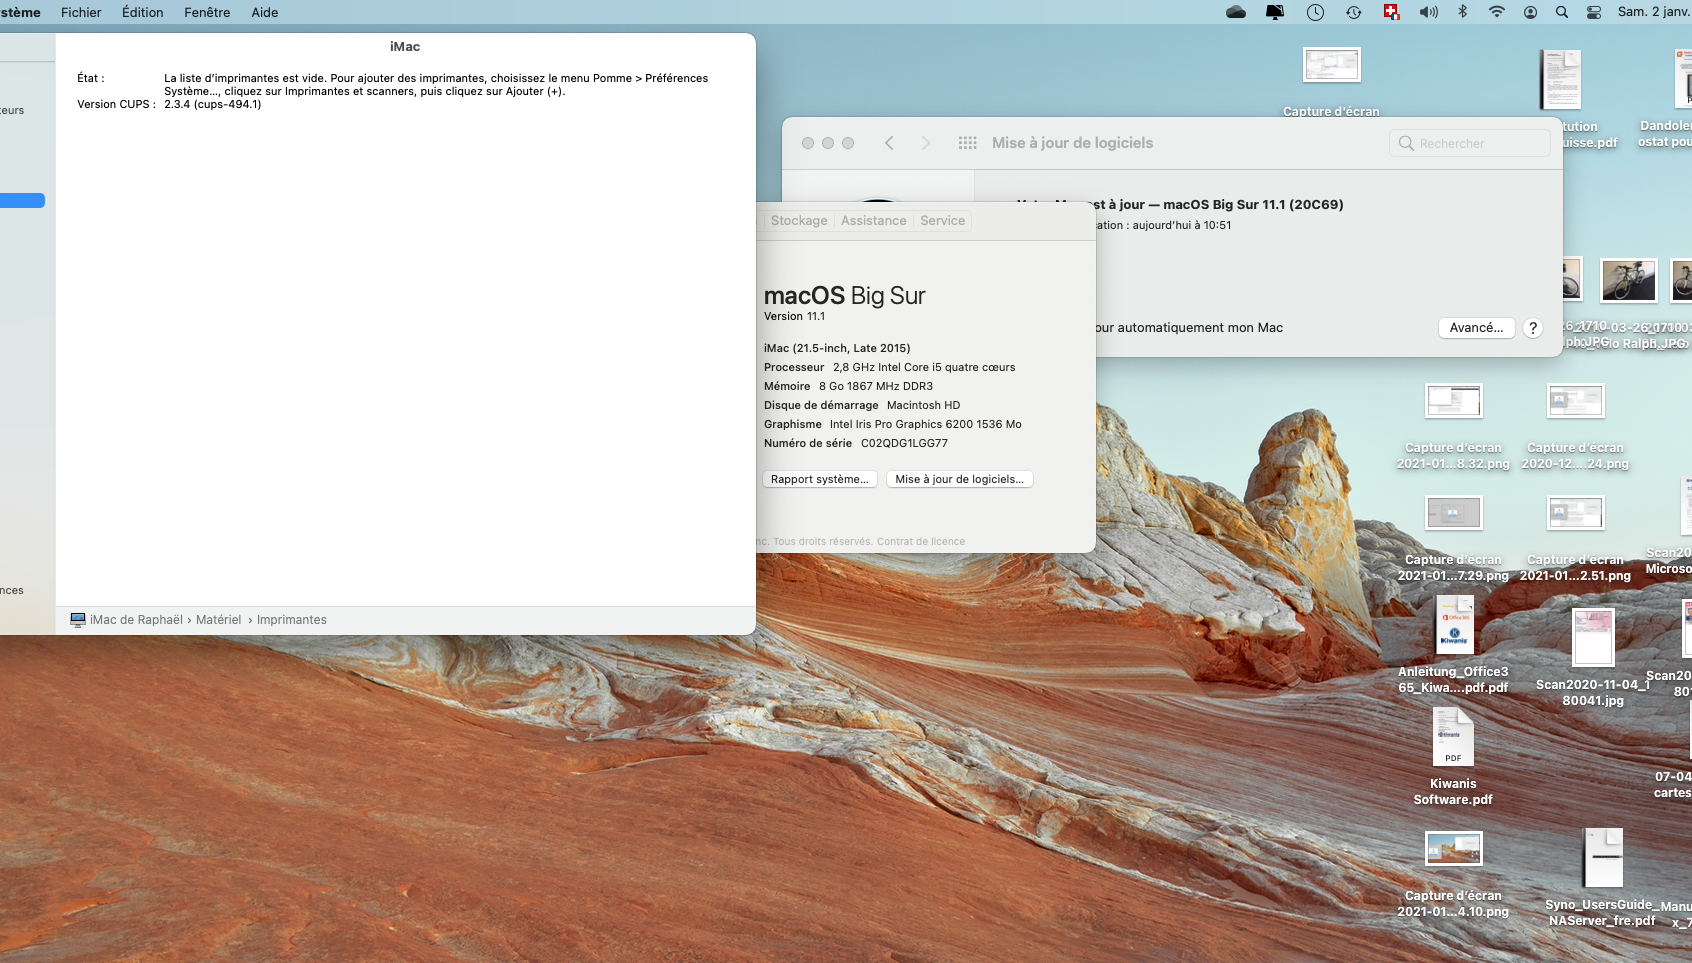This screenshot has height=963, width=1692.
Task: Open the user account menu bar icon
Action: (x=1530, y=12)
